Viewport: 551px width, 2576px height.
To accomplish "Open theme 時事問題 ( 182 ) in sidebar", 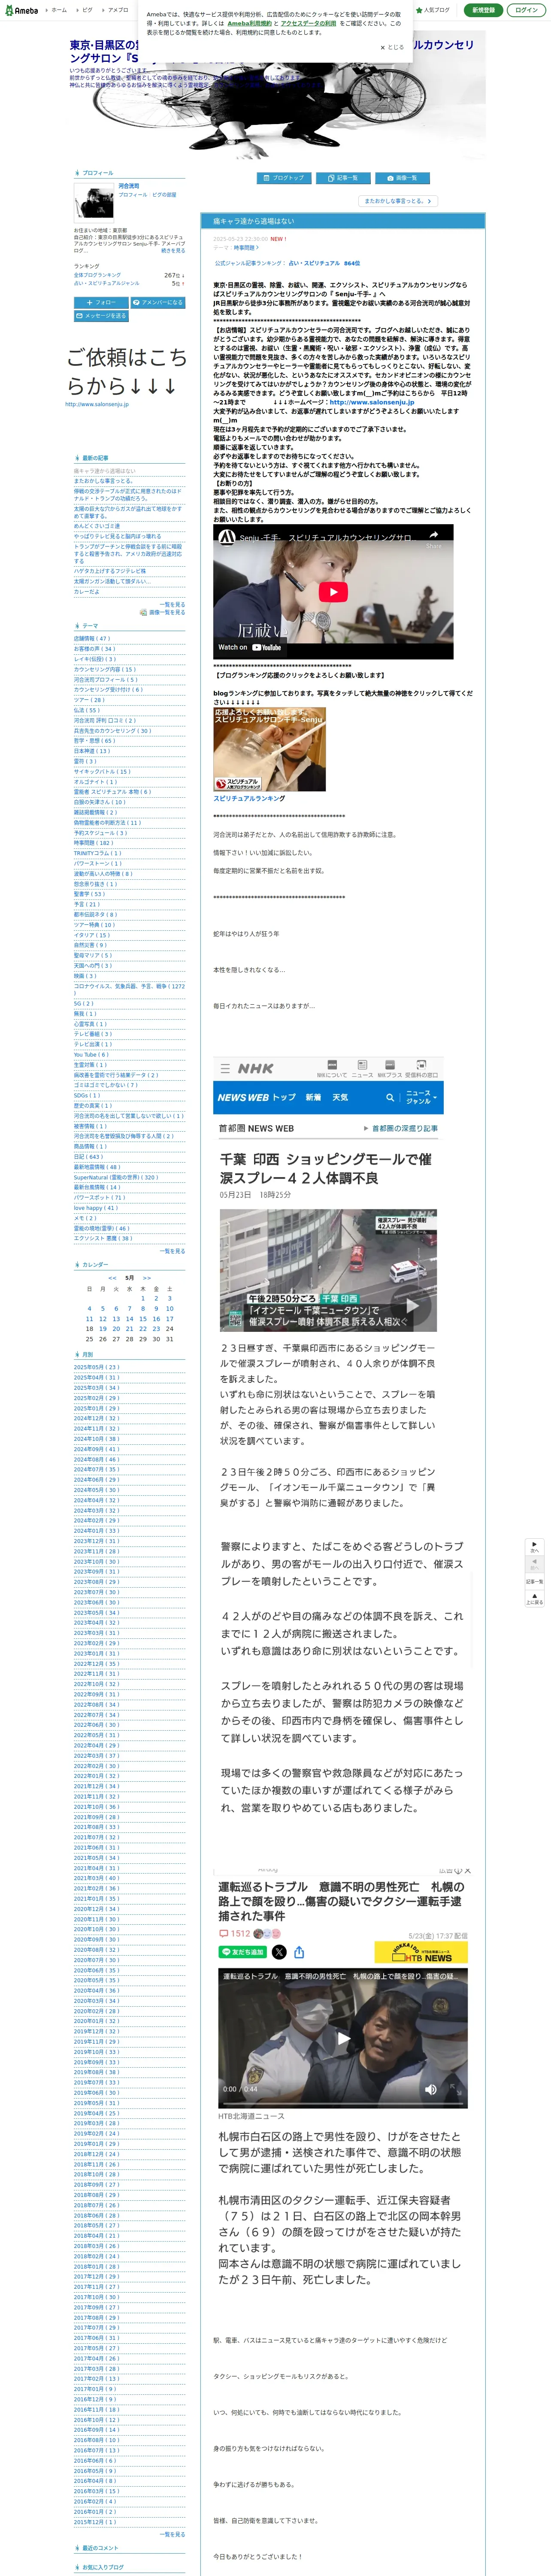I will coord(93,843).
